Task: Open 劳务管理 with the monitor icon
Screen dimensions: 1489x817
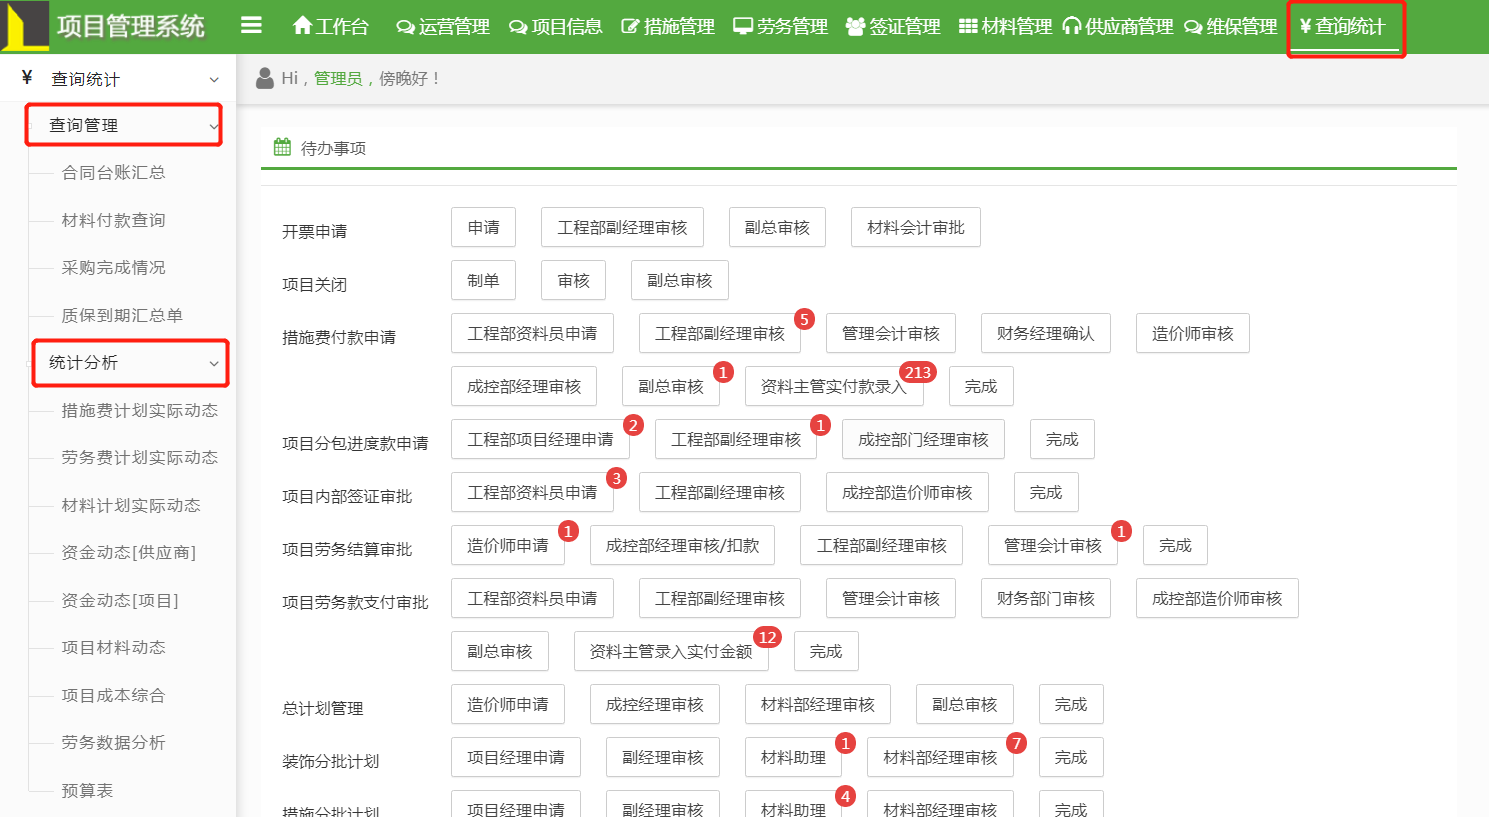Action: tap(780, 26)
